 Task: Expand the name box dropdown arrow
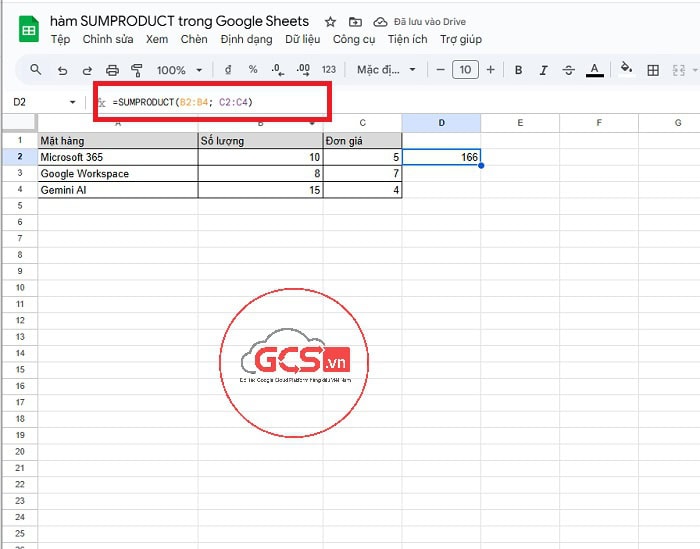coord(72,102)
